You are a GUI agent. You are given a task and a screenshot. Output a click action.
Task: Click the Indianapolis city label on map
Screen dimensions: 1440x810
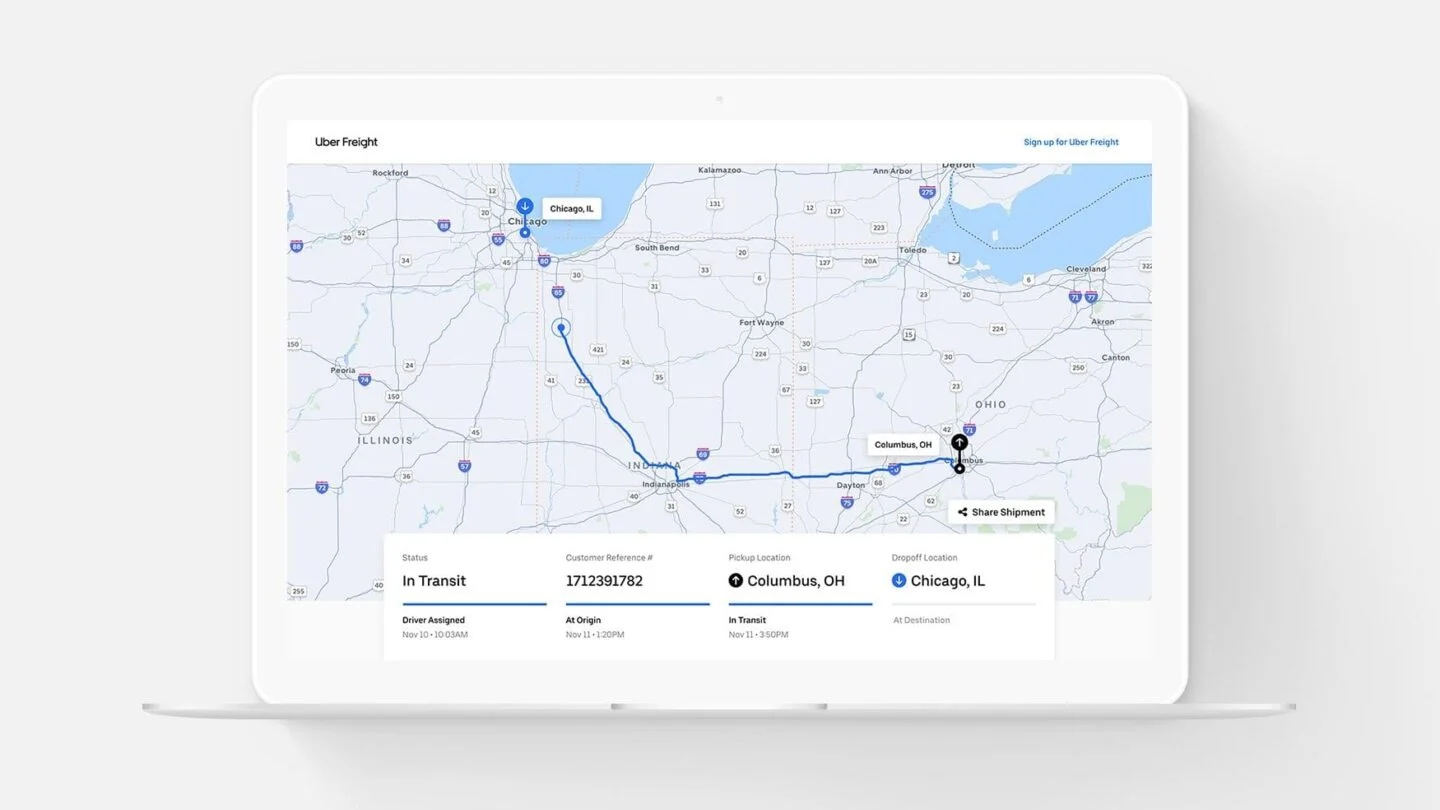pyautogui.click(x=666, y=485)
